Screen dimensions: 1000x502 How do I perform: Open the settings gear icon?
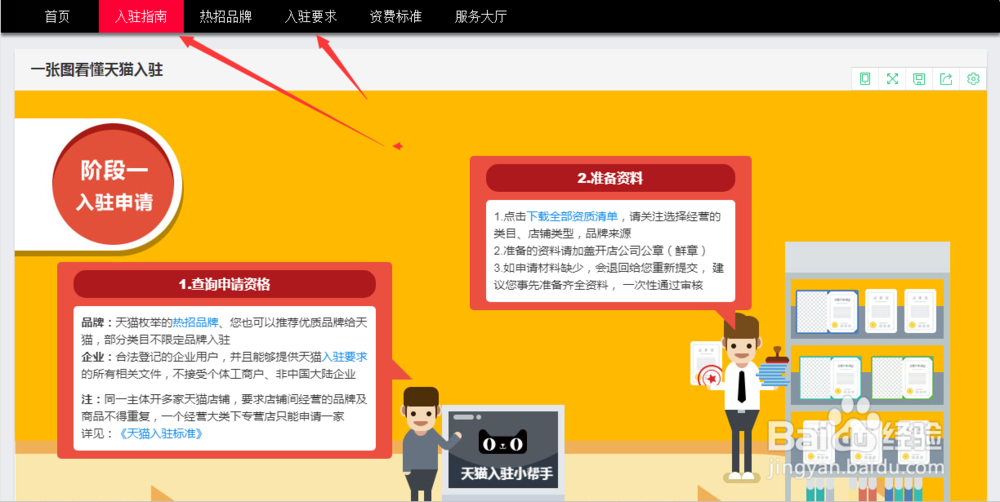[x=973, y=79]
